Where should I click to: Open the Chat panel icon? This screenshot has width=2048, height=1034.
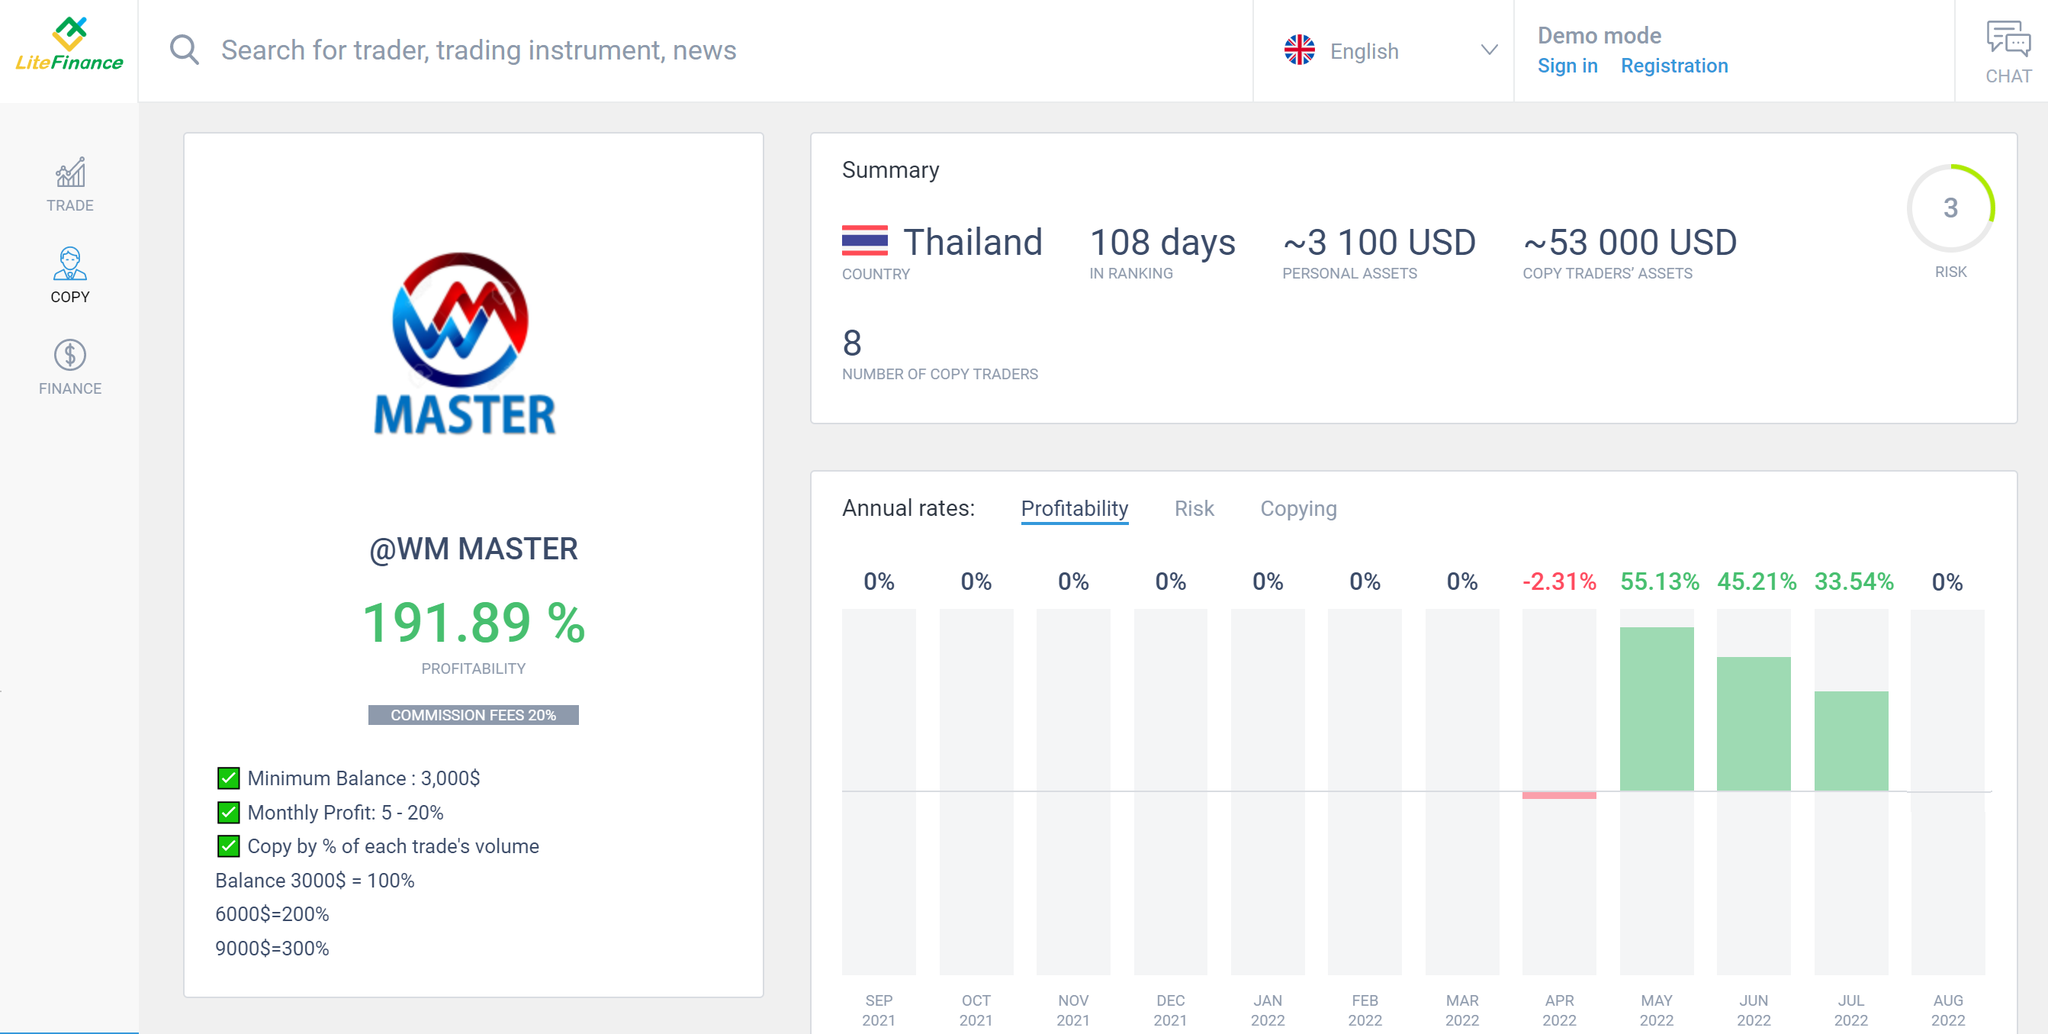tap(2008, 52)
